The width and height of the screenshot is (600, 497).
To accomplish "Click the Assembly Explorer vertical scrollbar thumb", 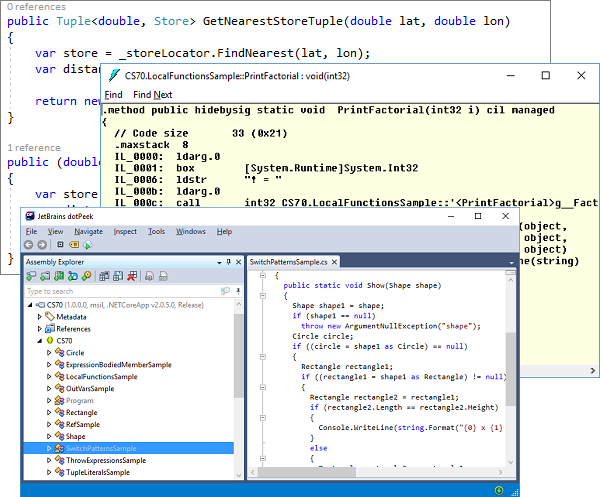I will tap(238, 356).
